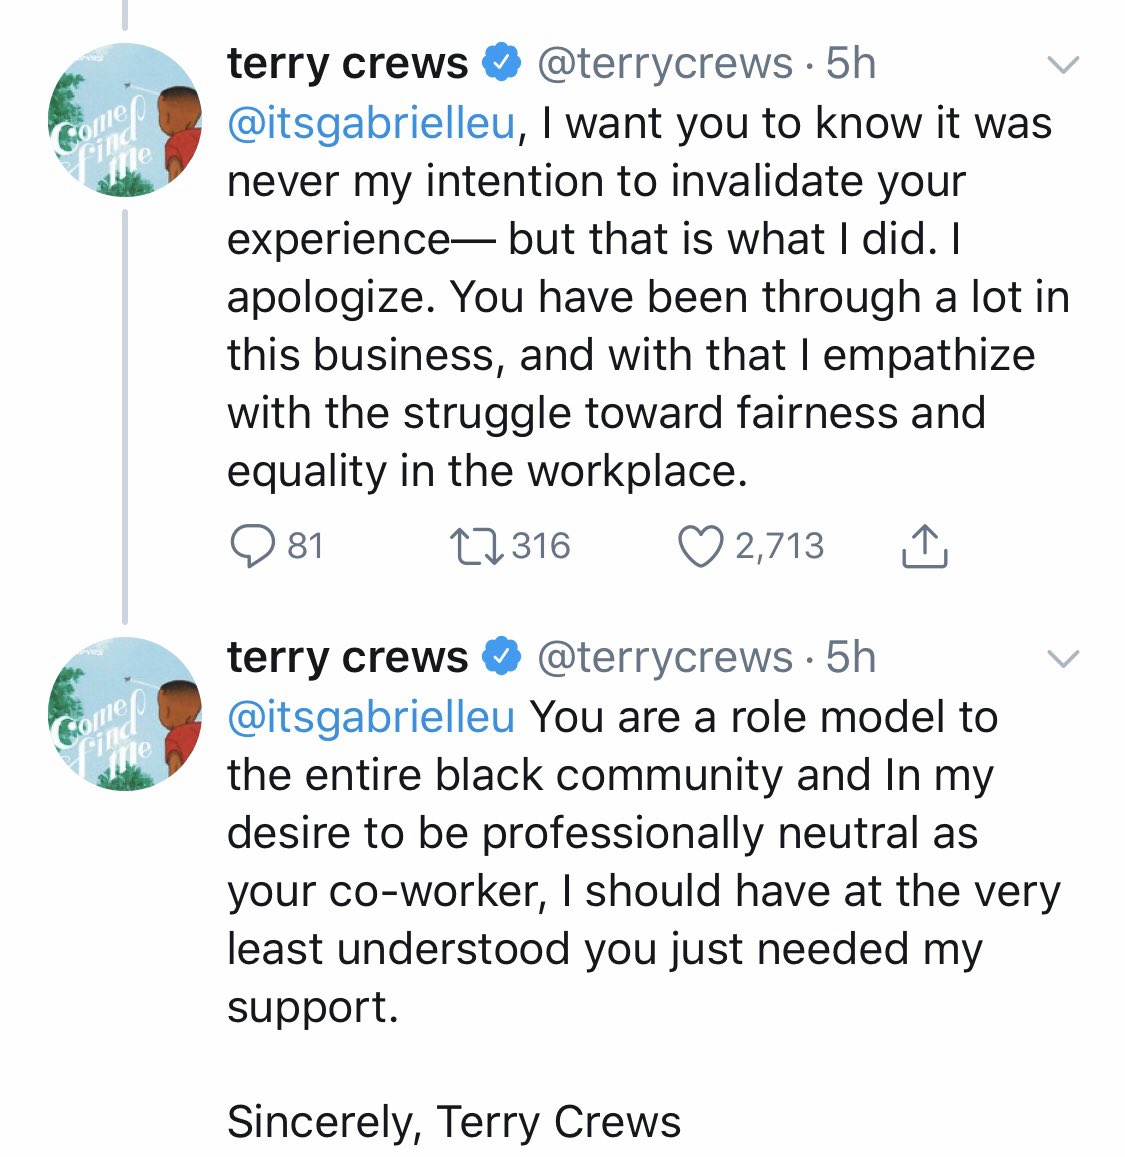Screen dimensions: 1125x1157
Task: Click the reply speech bubble icon
Action: coord(252,547)
